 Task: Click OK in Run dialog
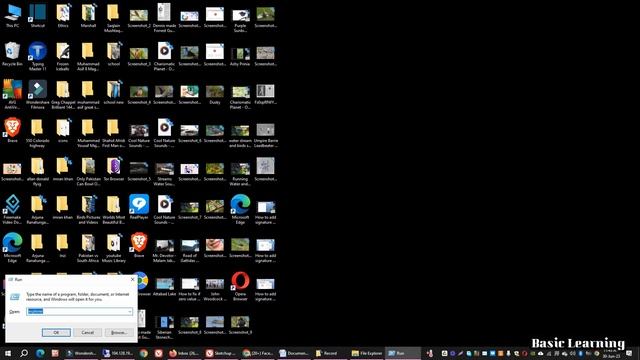click(x=56, y=333)
